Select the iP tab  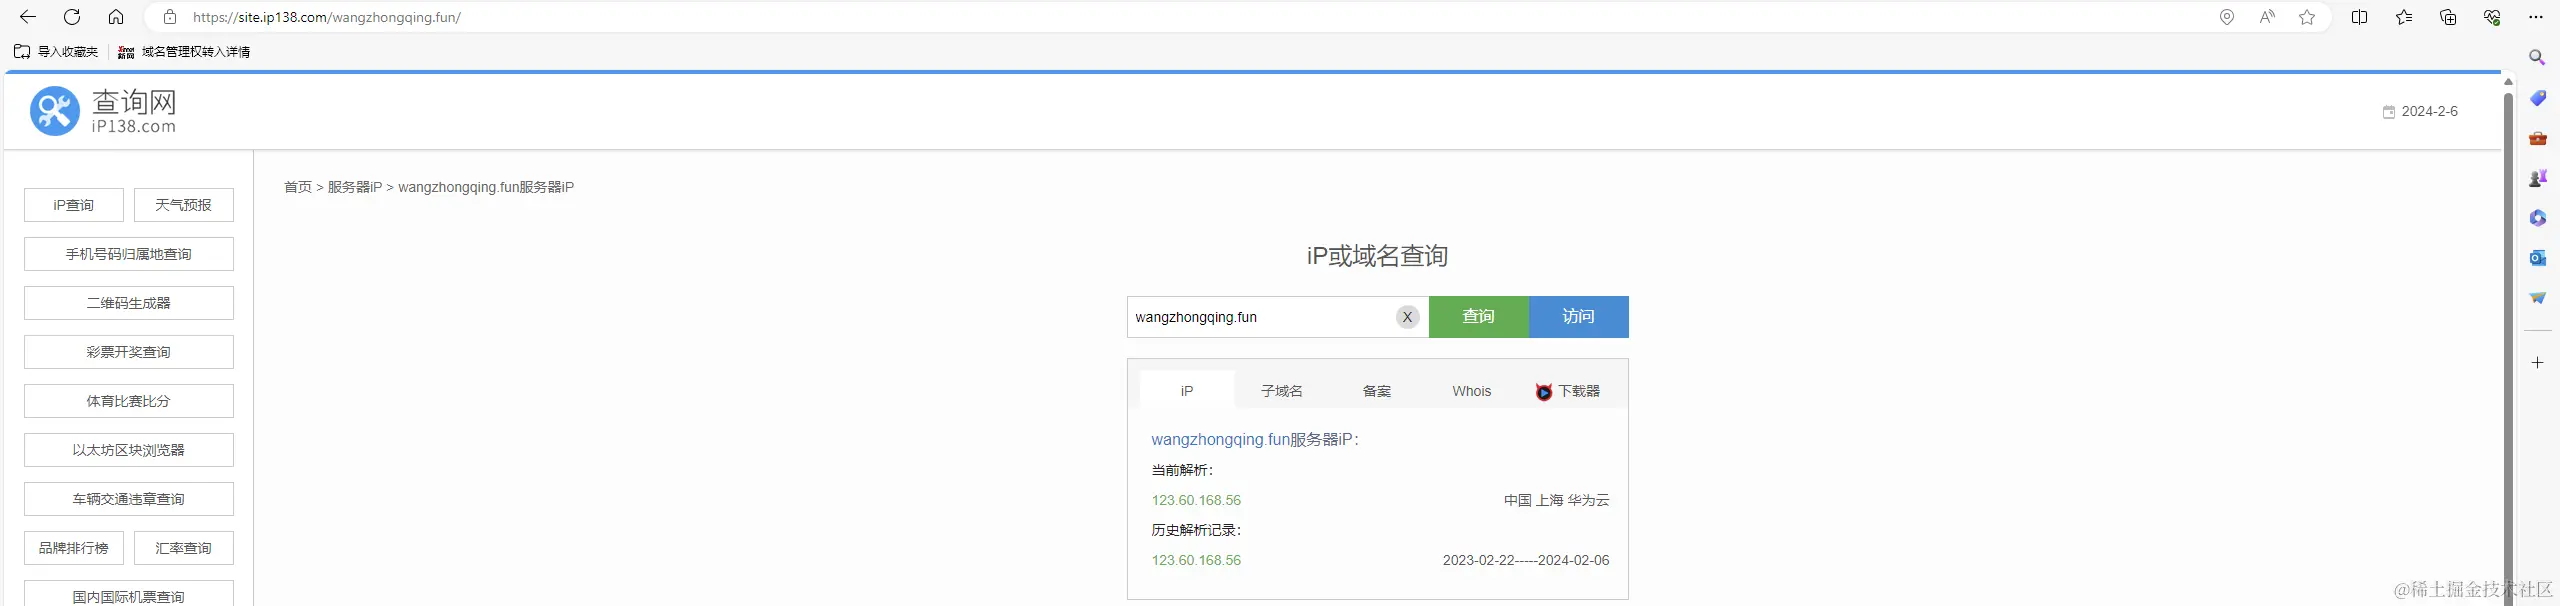(1187, 390)
